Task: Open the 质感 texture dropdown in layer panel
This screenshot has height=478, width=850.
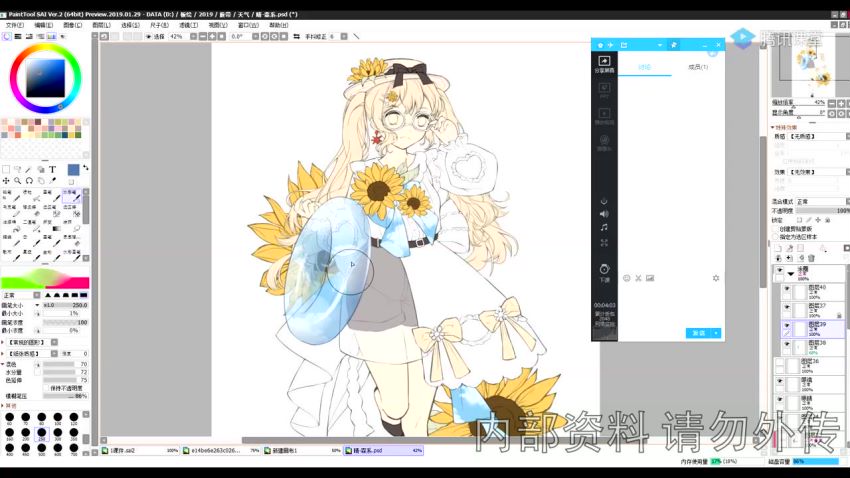Action: click(819, 137)
